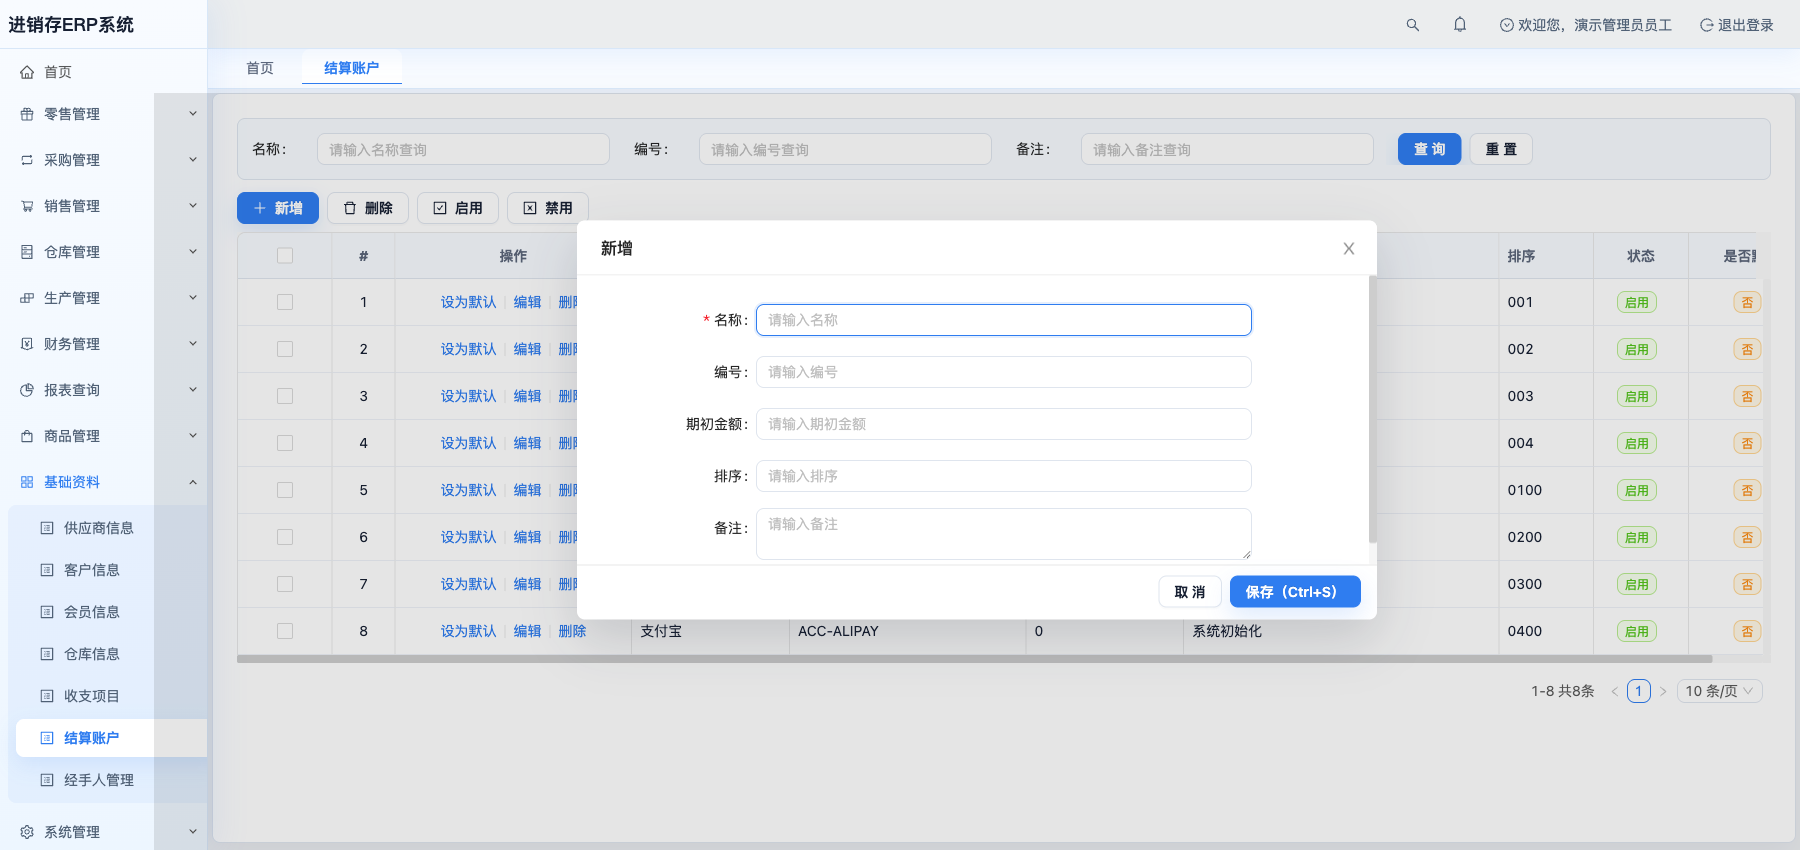Click the 基础资料 grid icon
The height and width of the screenshot is (850, 1800).
pyautogui.click(x=27, y=482)
